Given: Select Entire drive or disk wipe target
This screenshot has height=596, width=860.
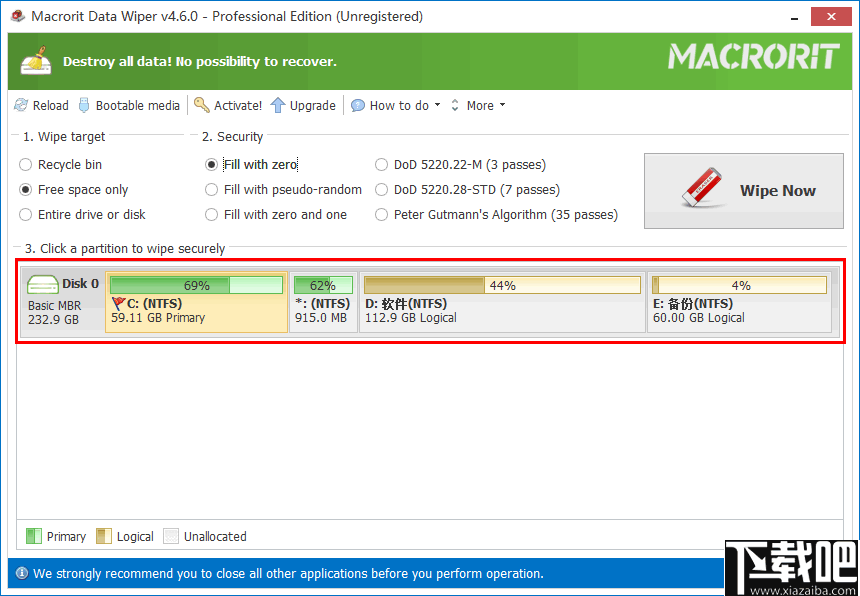Looking at the screenshot, I should (x=24, y=214).
